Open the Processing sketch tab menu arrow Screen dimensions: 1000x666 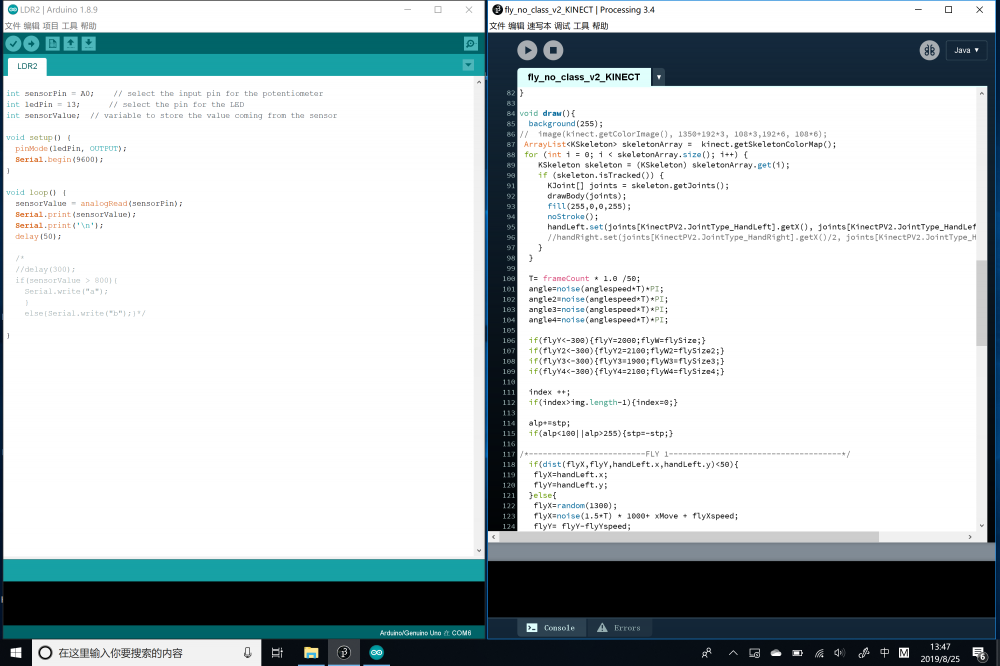659,77
